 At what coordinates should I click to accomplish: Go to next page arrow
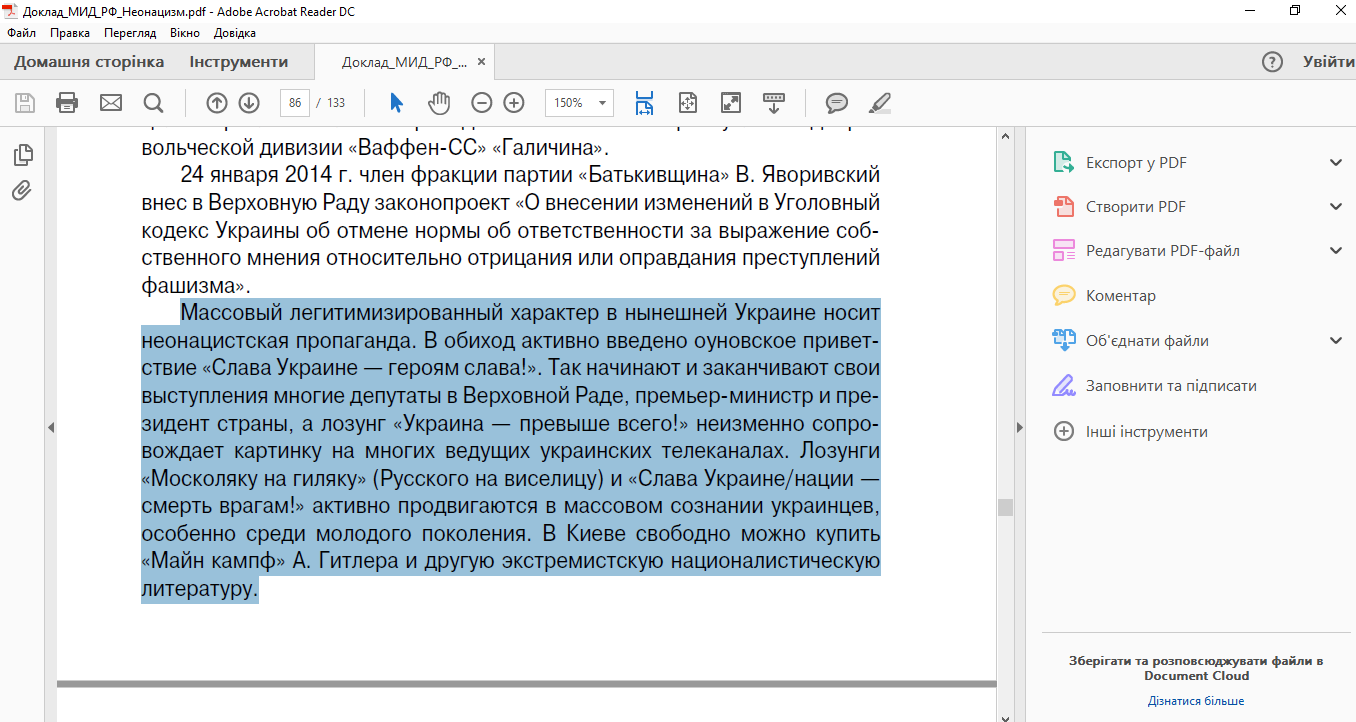(x=249, y=103)
